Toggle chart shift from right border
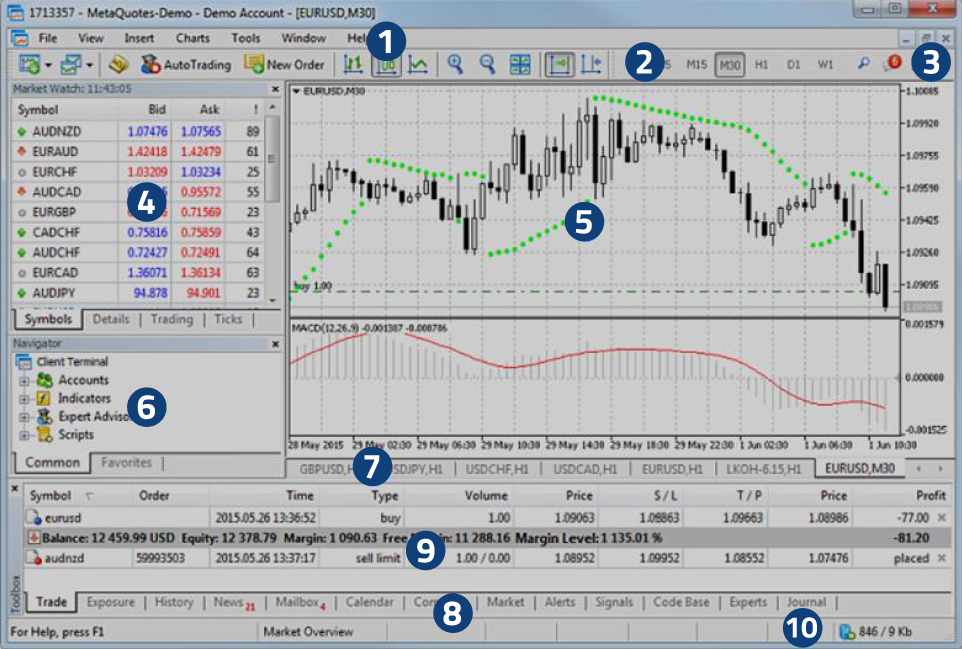The width and height of the screenshot is (962, 649). click(x=591, y=64)
